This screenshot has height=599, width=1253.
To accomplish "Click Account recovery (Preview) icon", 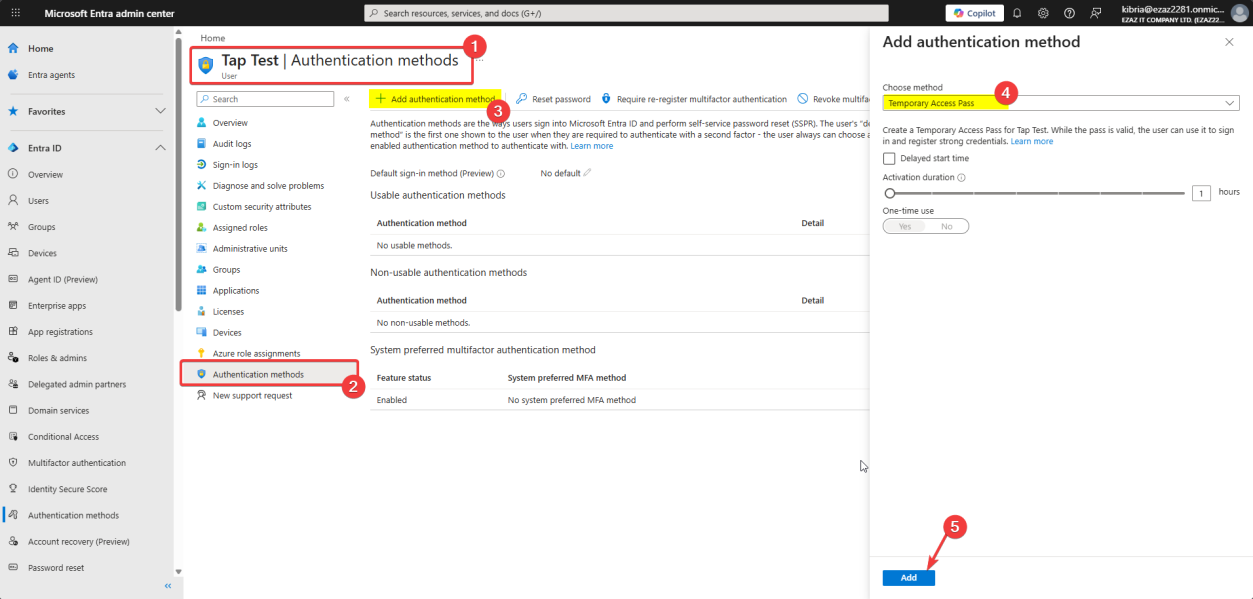I will [x=13, y=541].
